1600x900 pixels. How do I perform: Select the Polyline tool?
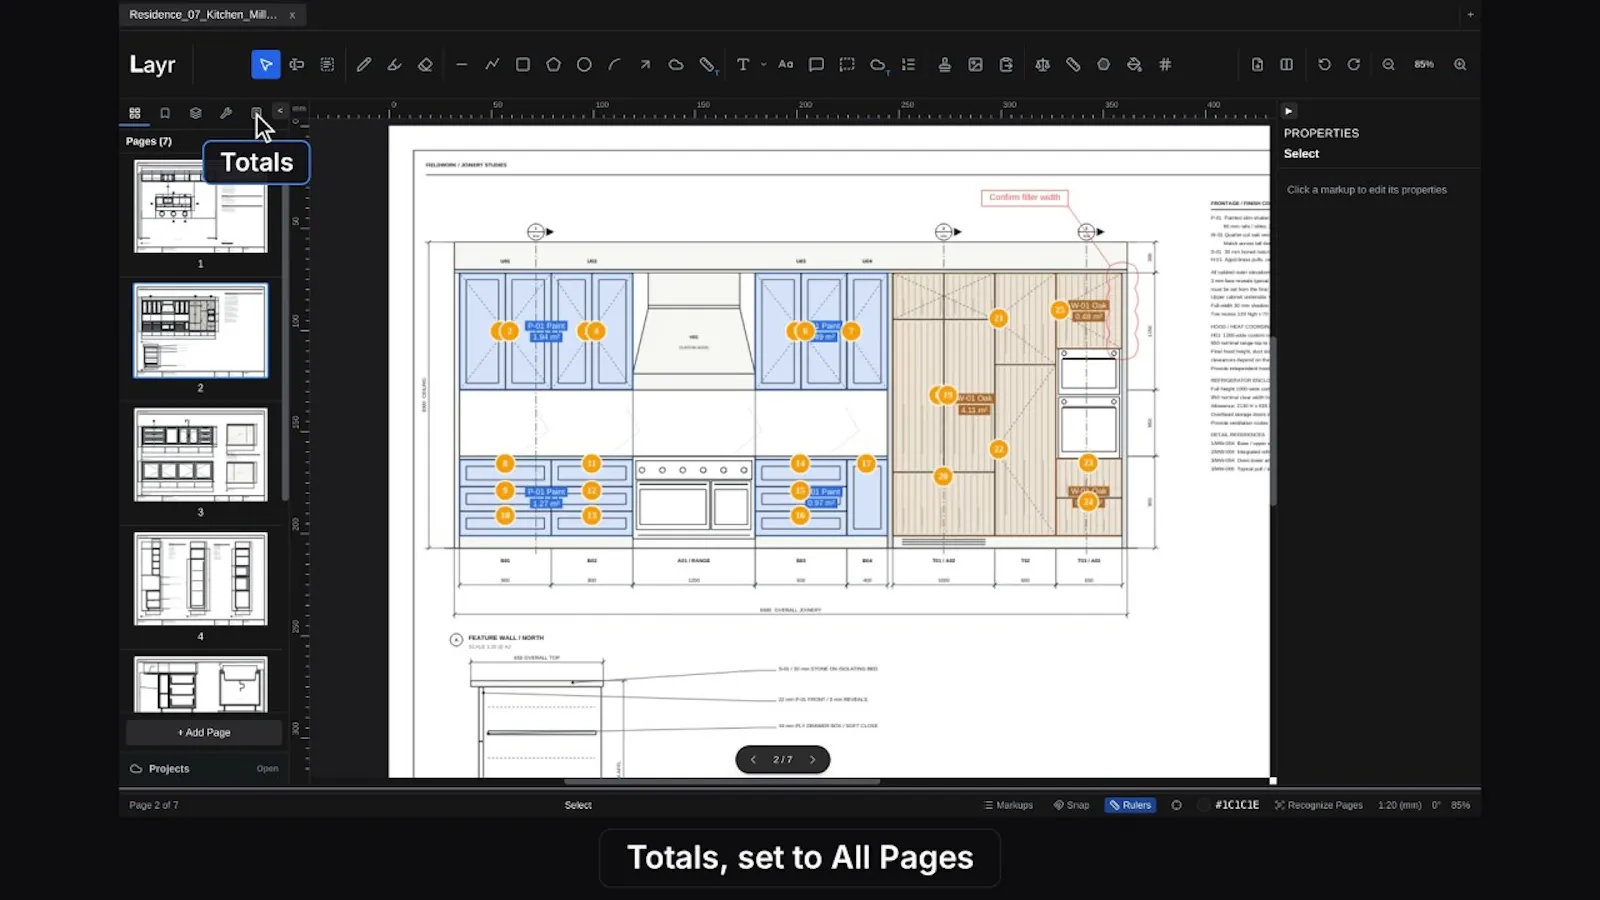pos(492,64)
